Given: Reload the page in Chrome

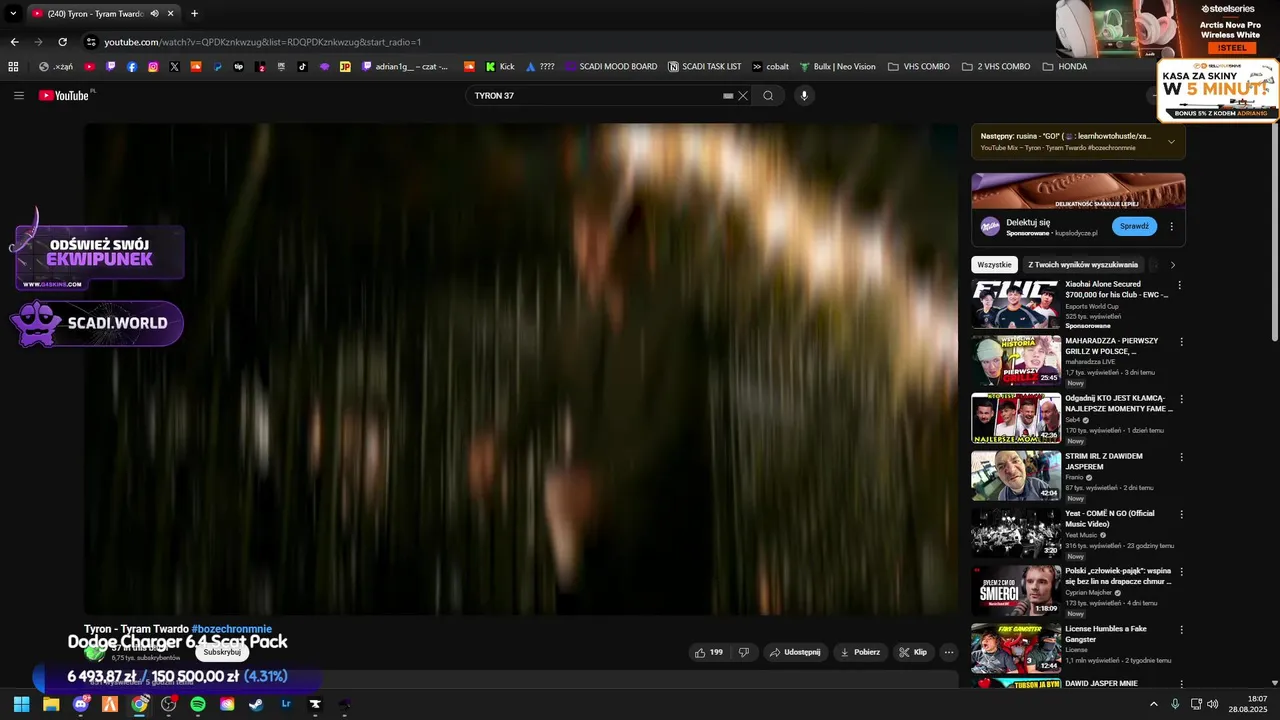Looking at the screenshot, I should [x=62, y=42].
